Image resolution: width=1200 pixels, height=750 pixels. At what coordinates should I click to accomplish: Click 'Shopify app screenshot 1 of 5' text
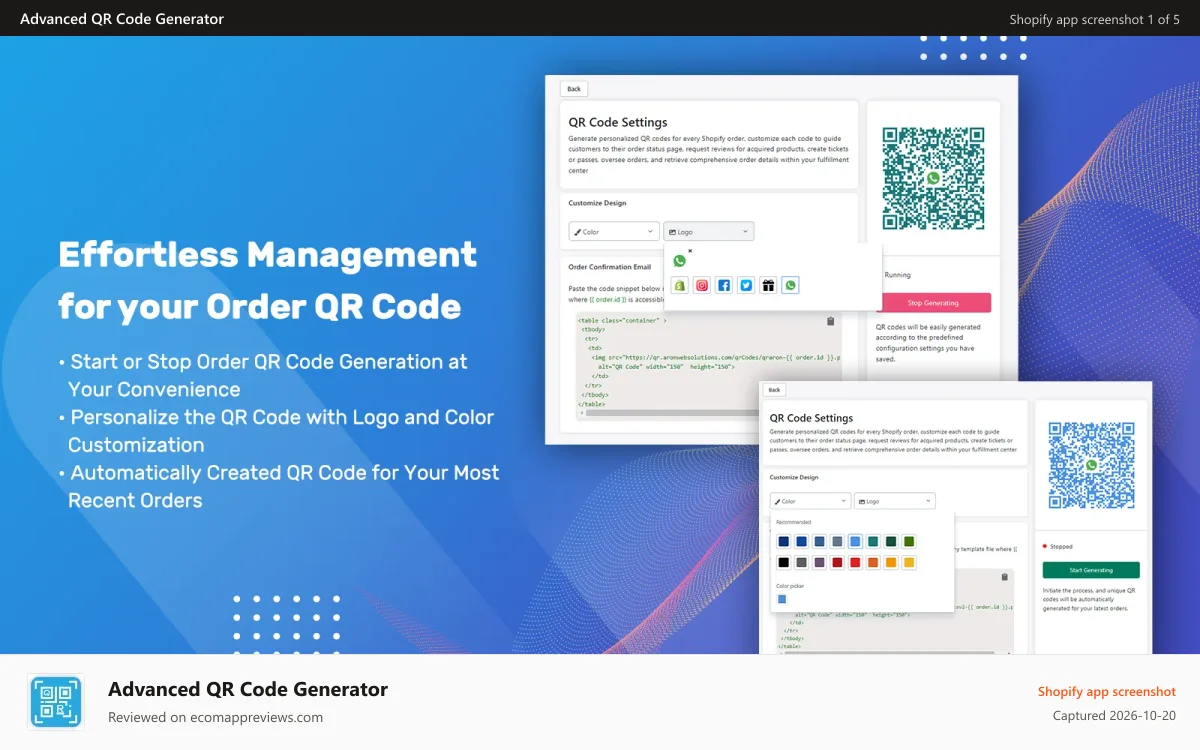click(x=1094, y=19)
